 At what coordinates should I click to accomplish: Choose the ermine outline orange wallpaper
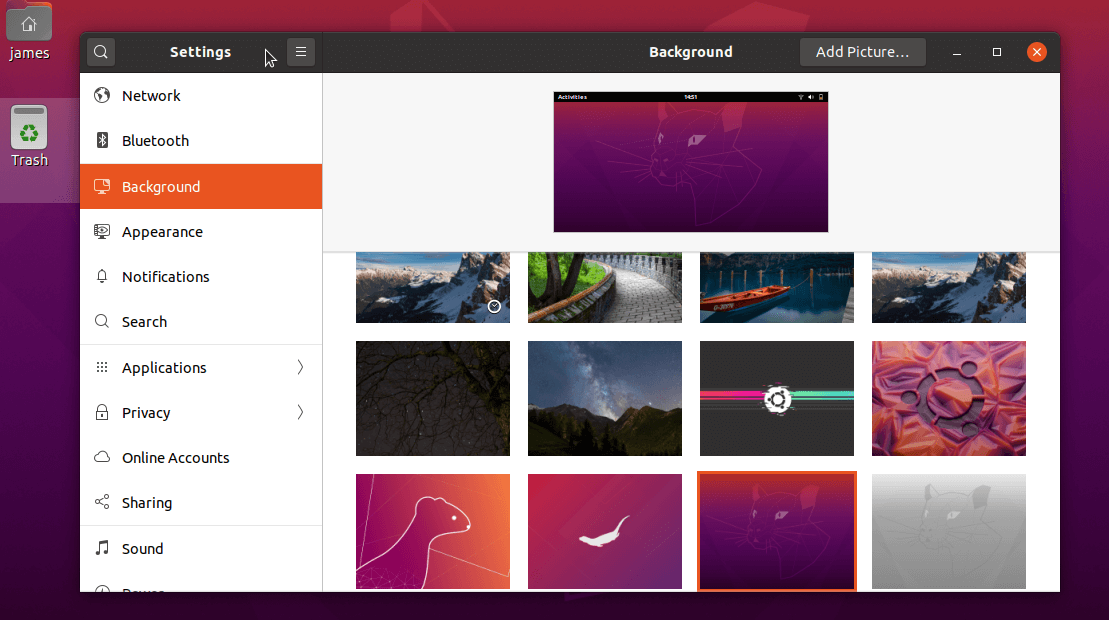(x=432, y=531)
